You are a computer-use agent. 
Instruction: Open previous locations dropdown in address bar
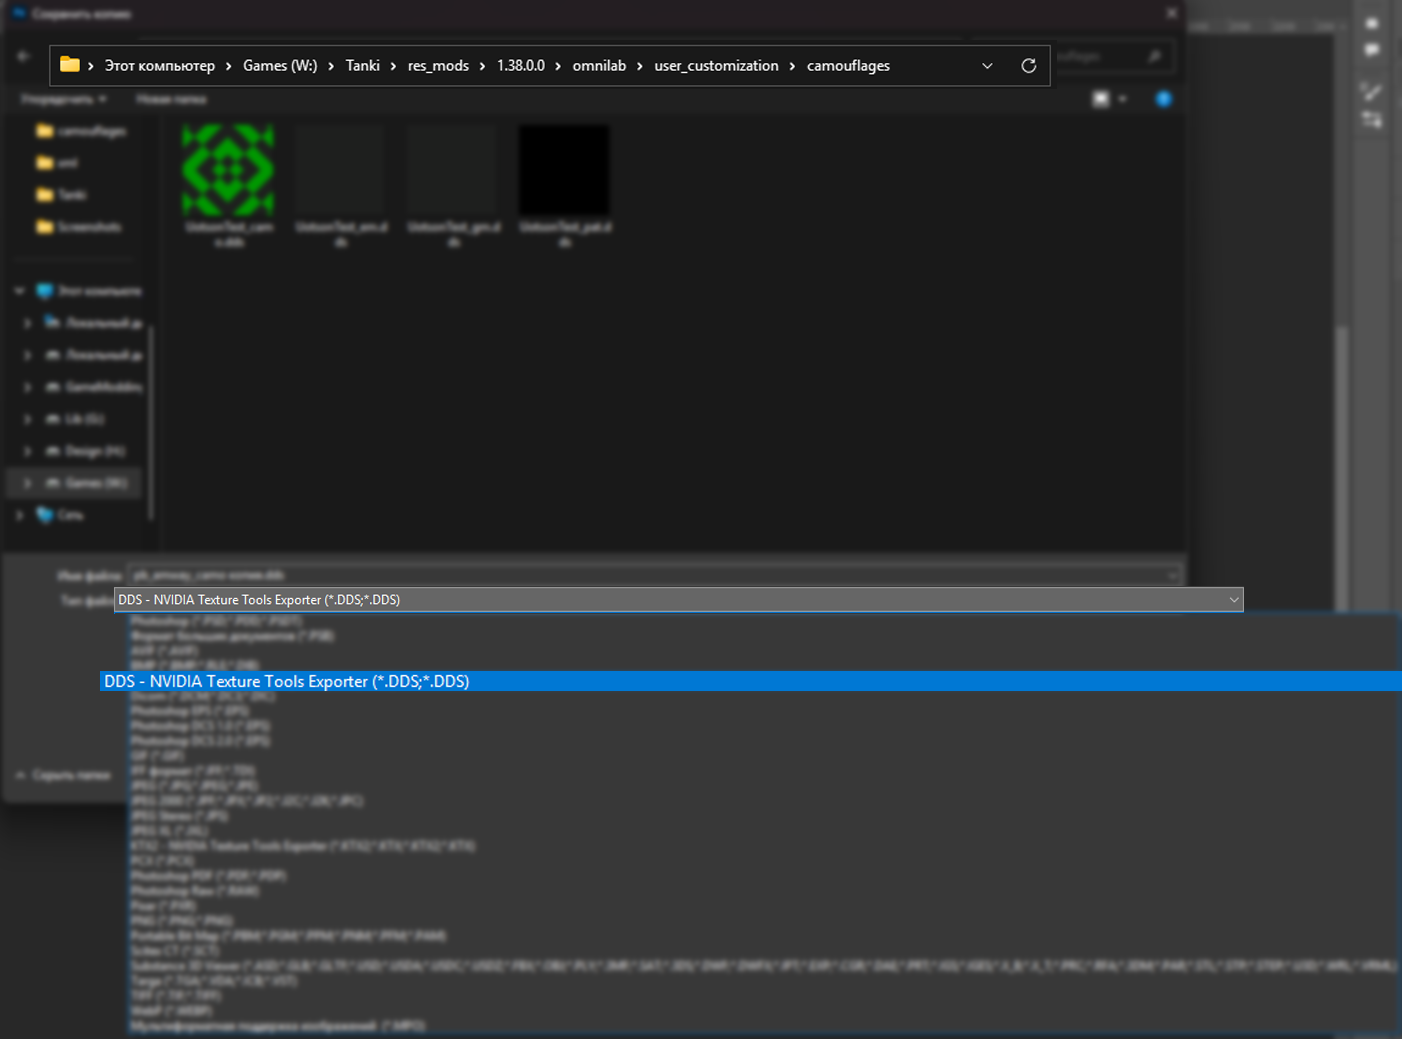(x=987, y=66)
